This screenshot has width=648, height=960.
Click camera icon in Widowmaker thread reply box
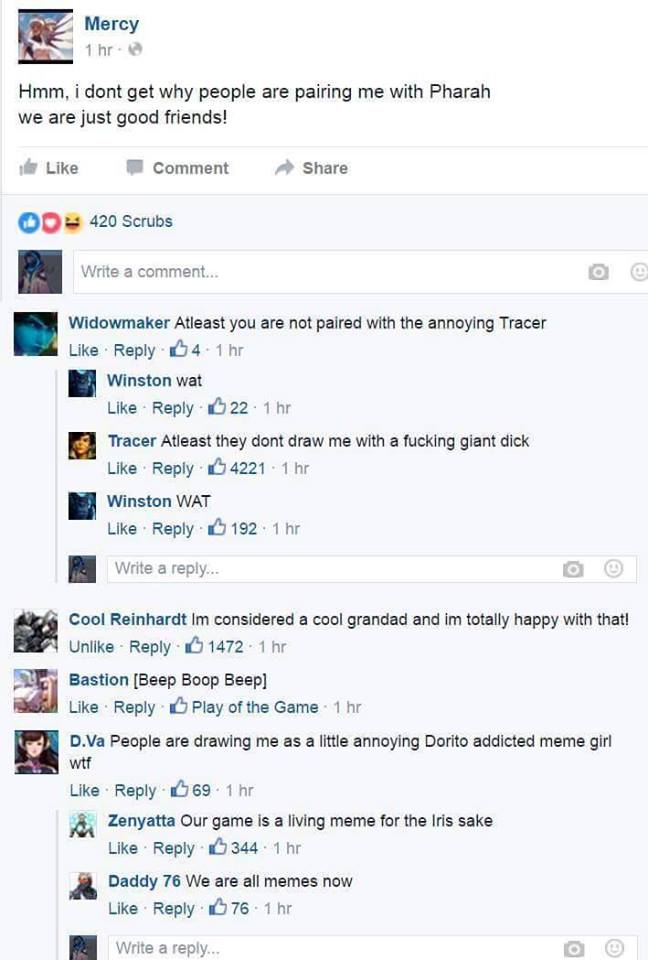tap(573, 569)
